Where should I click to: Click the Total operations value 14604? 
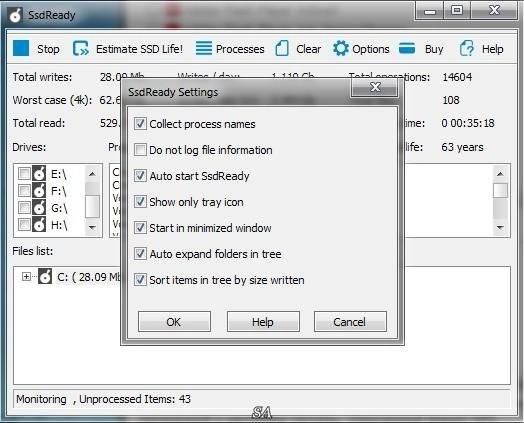pyautogui.click(x=457, y=77)
